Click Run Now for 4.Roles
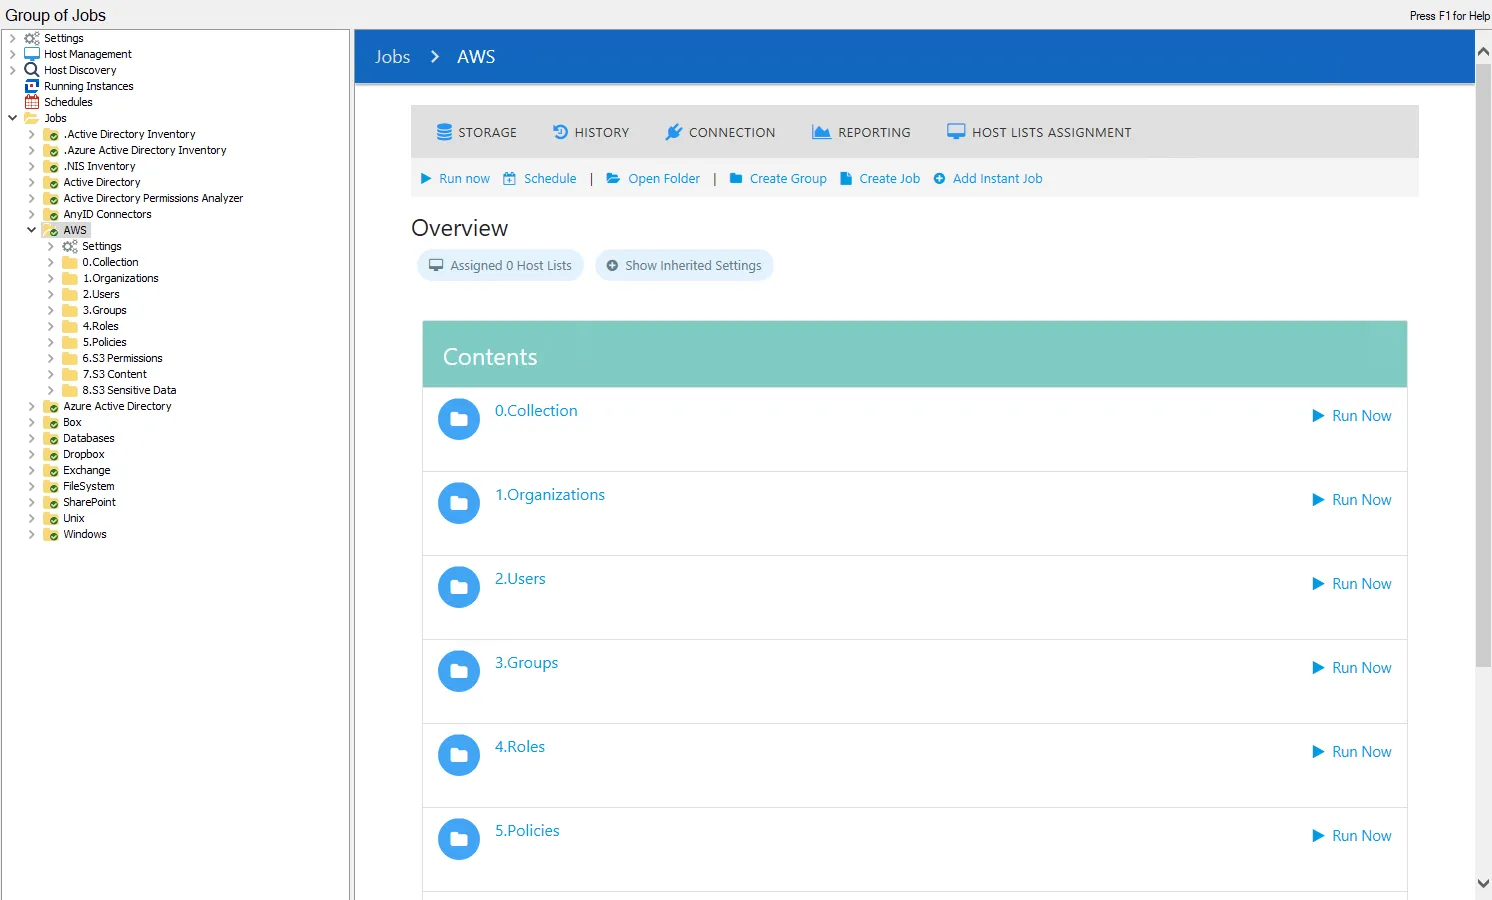Image resolution: width=1492 pixels, height=900 pixels. [1352, 752]
